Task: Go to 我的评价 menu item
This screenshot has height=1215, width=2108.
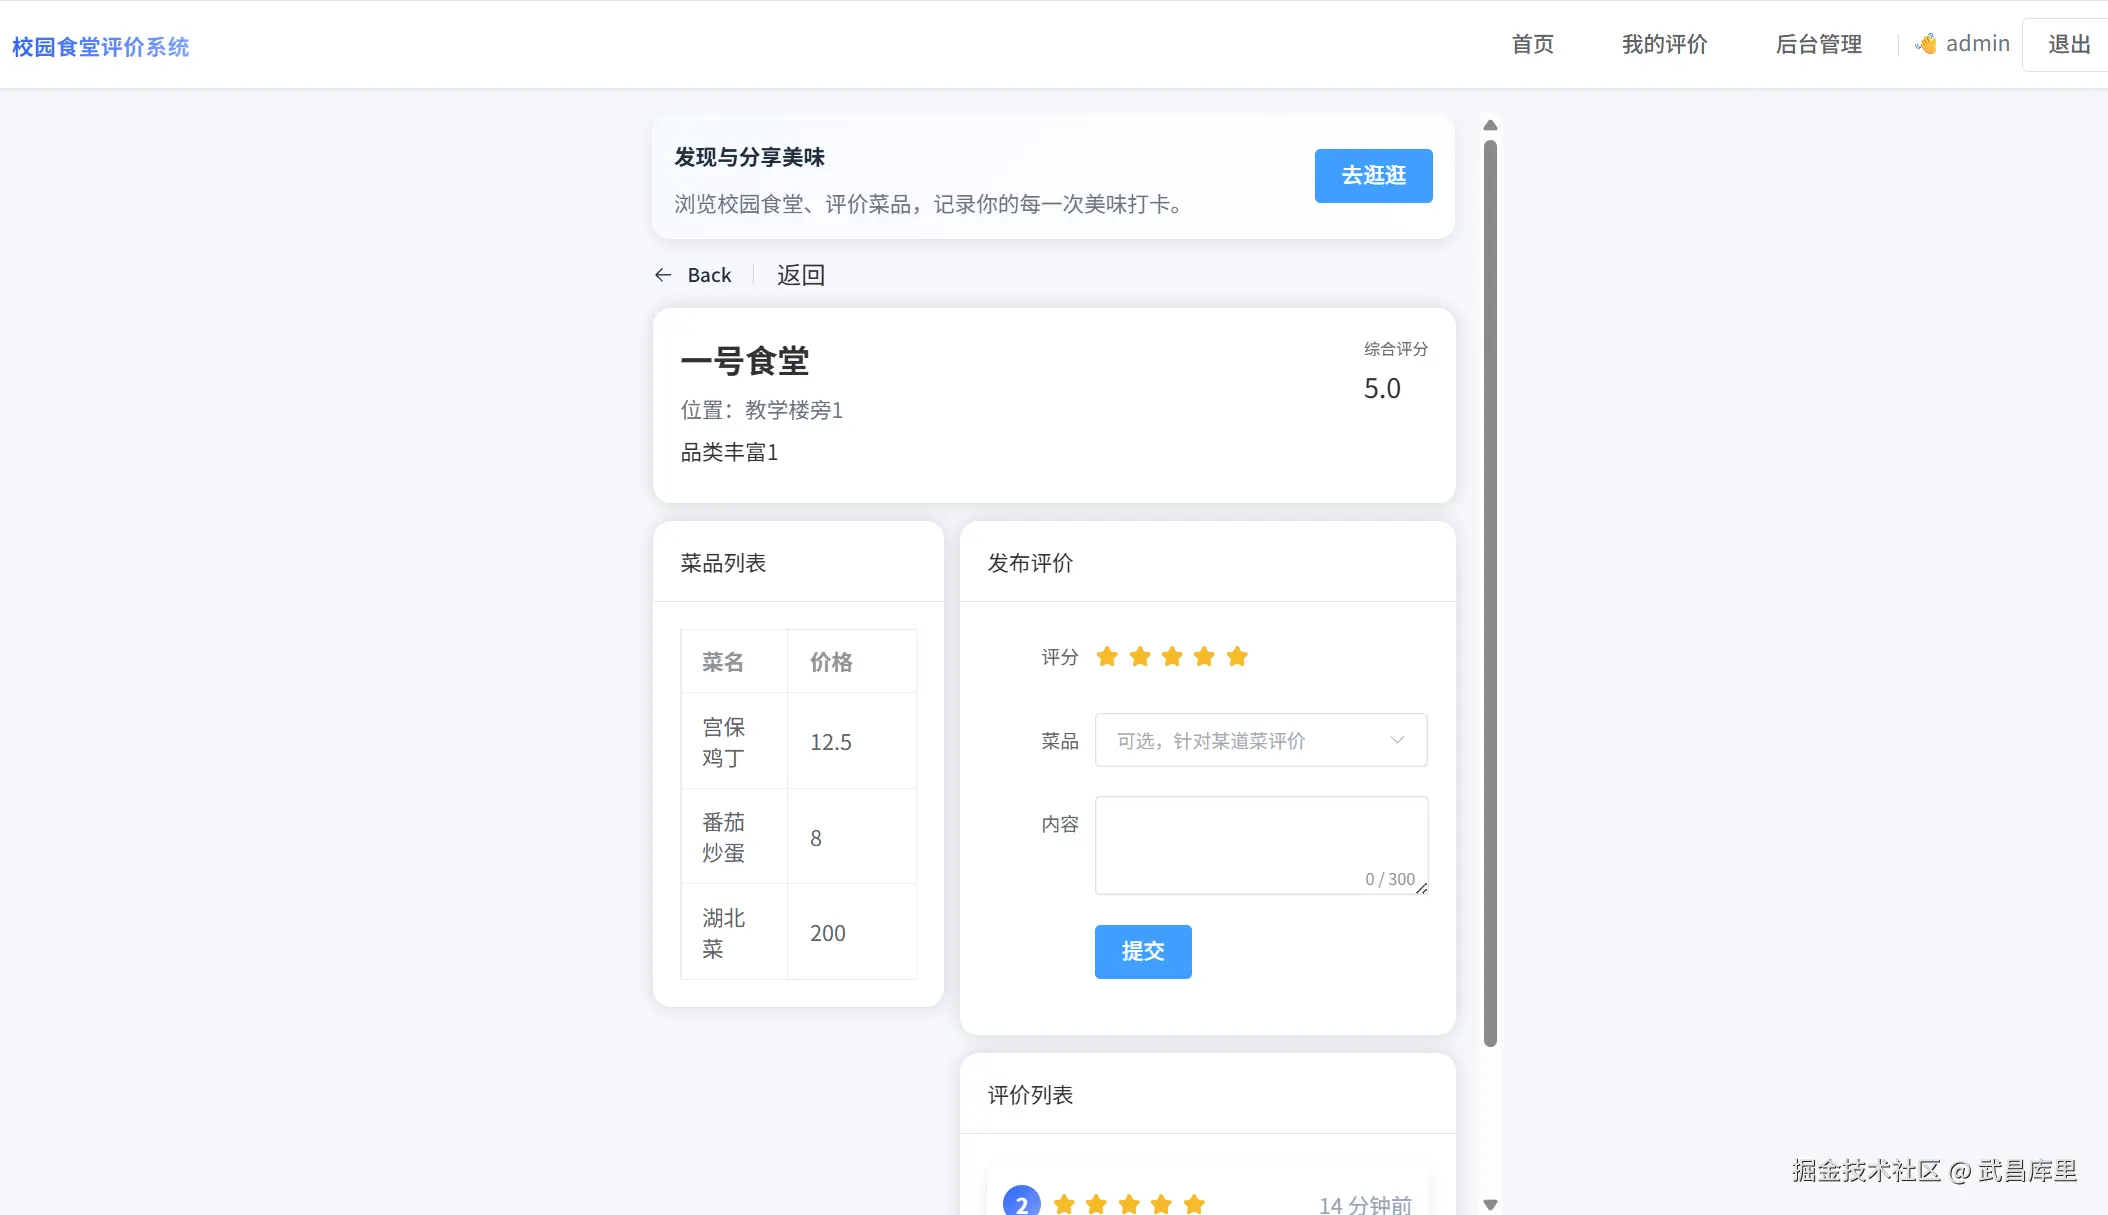Action: [1664, 44]
